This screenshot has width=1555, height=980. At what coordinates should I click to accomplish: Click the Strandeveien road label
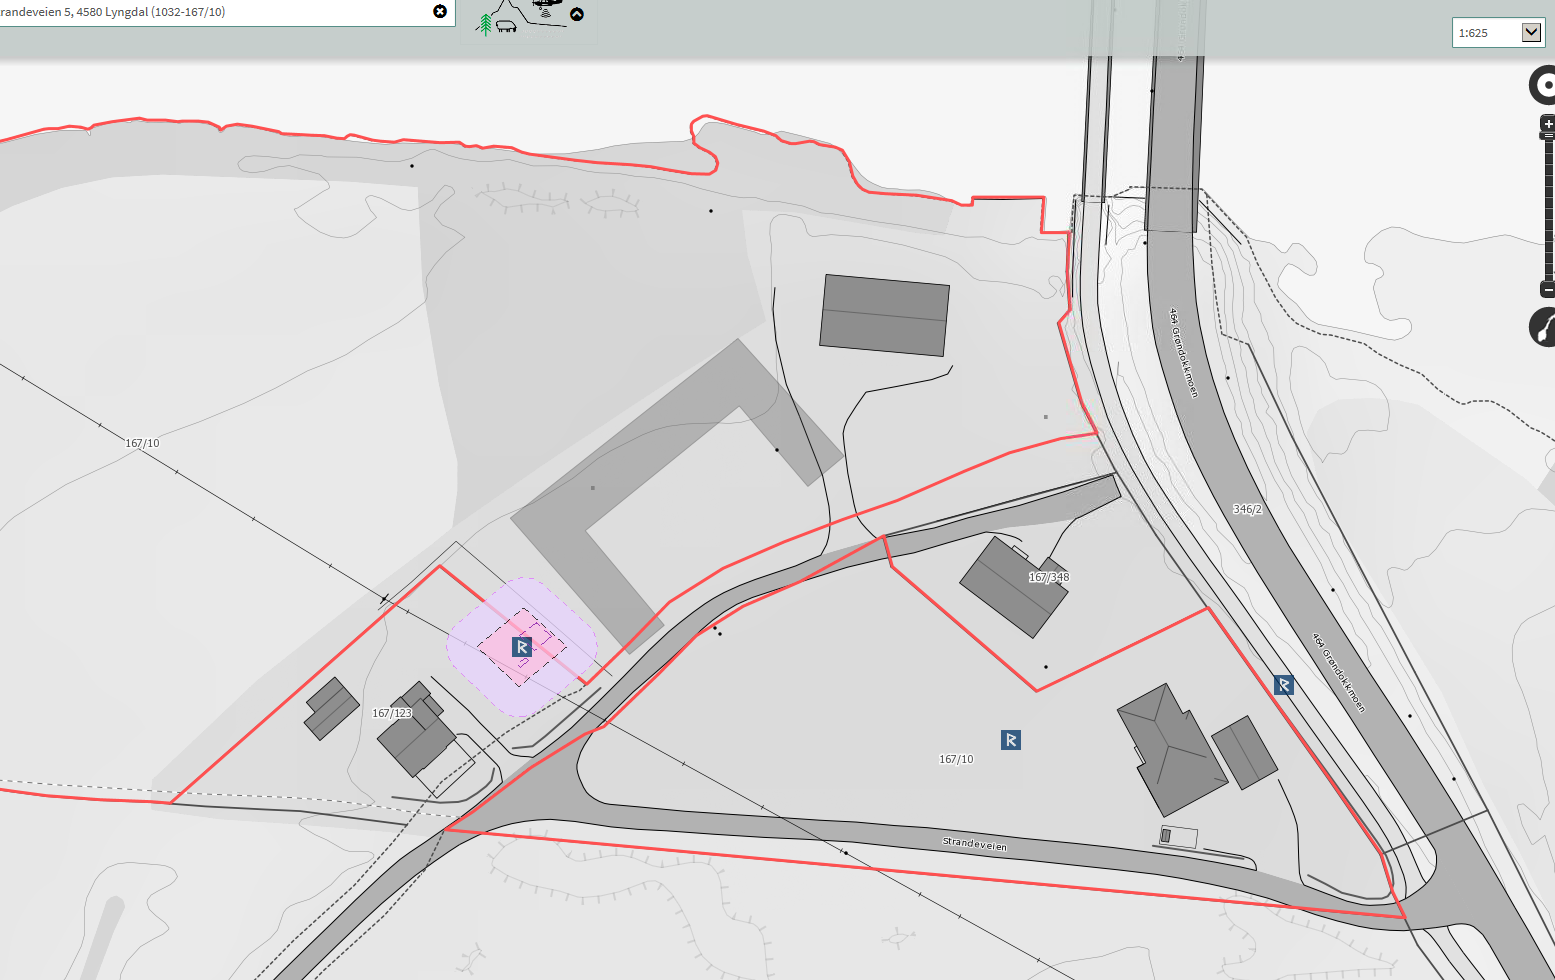pos(975,844)
